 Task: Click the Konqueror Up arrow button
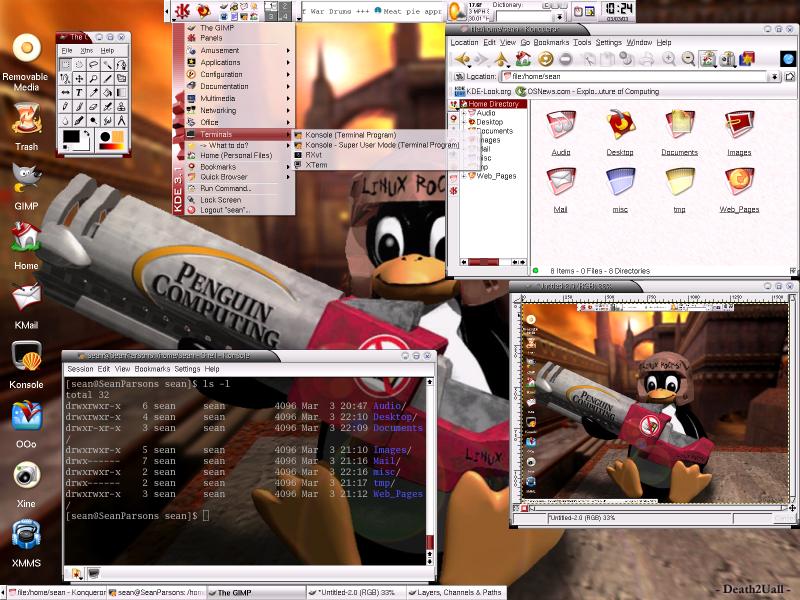click(x=502, y=59)
